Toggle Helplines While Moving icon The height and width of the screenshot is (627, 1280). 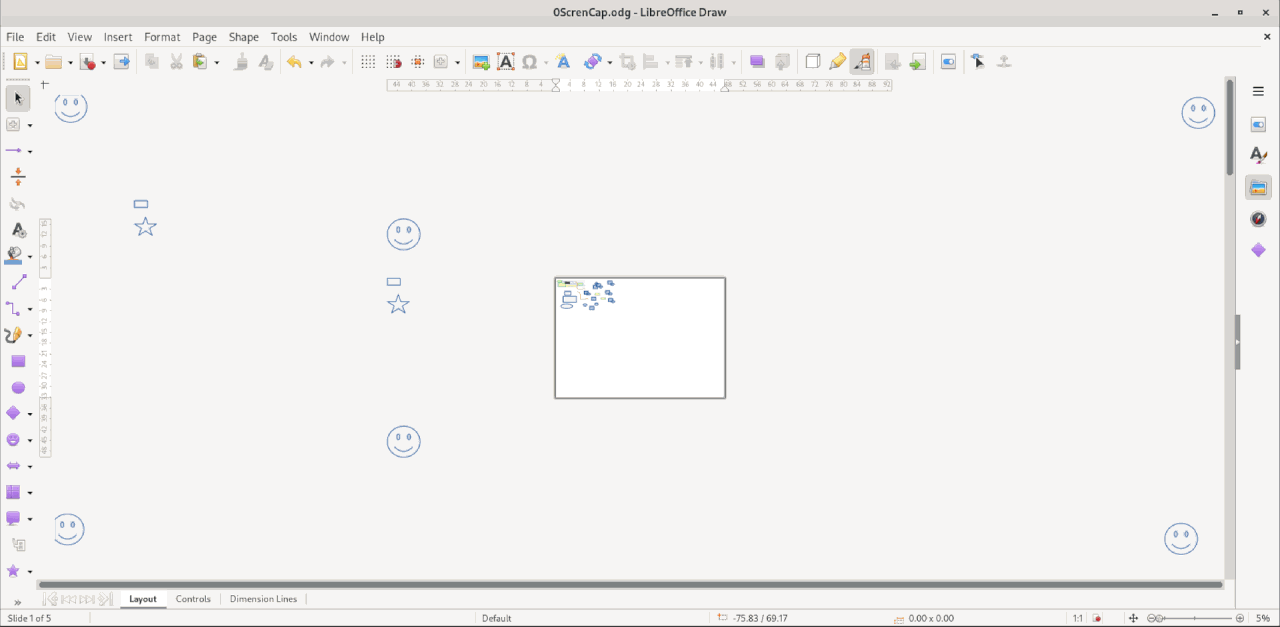point(418,62)
